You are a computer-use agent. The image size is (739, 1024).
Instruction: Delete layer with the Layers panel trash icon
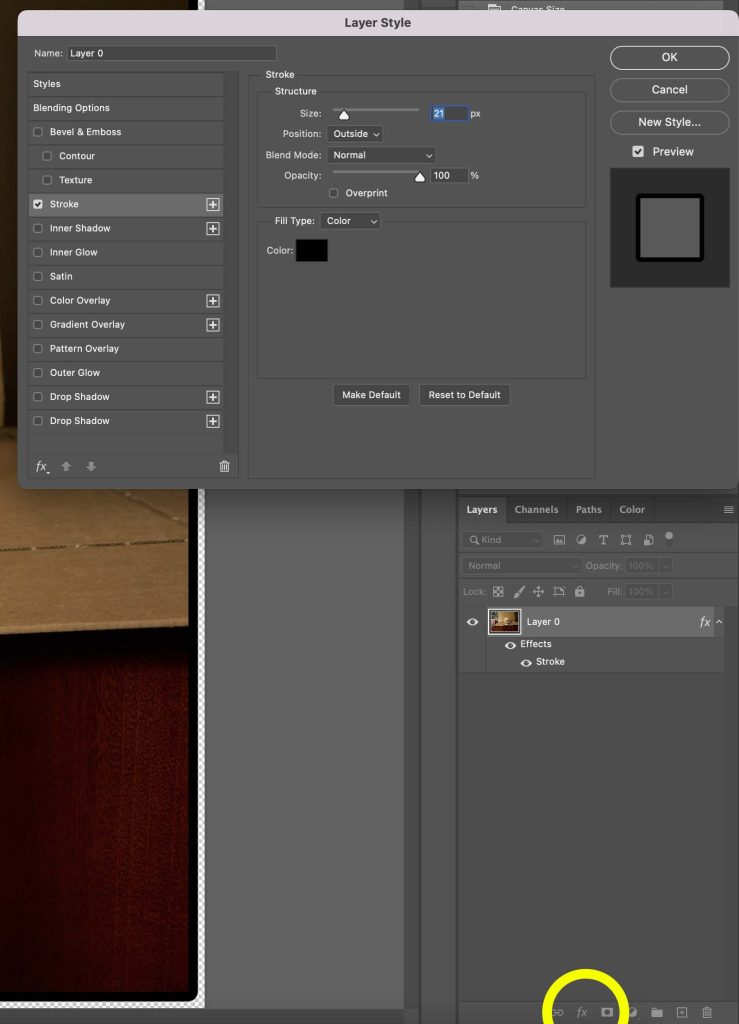click(707, 1013)
